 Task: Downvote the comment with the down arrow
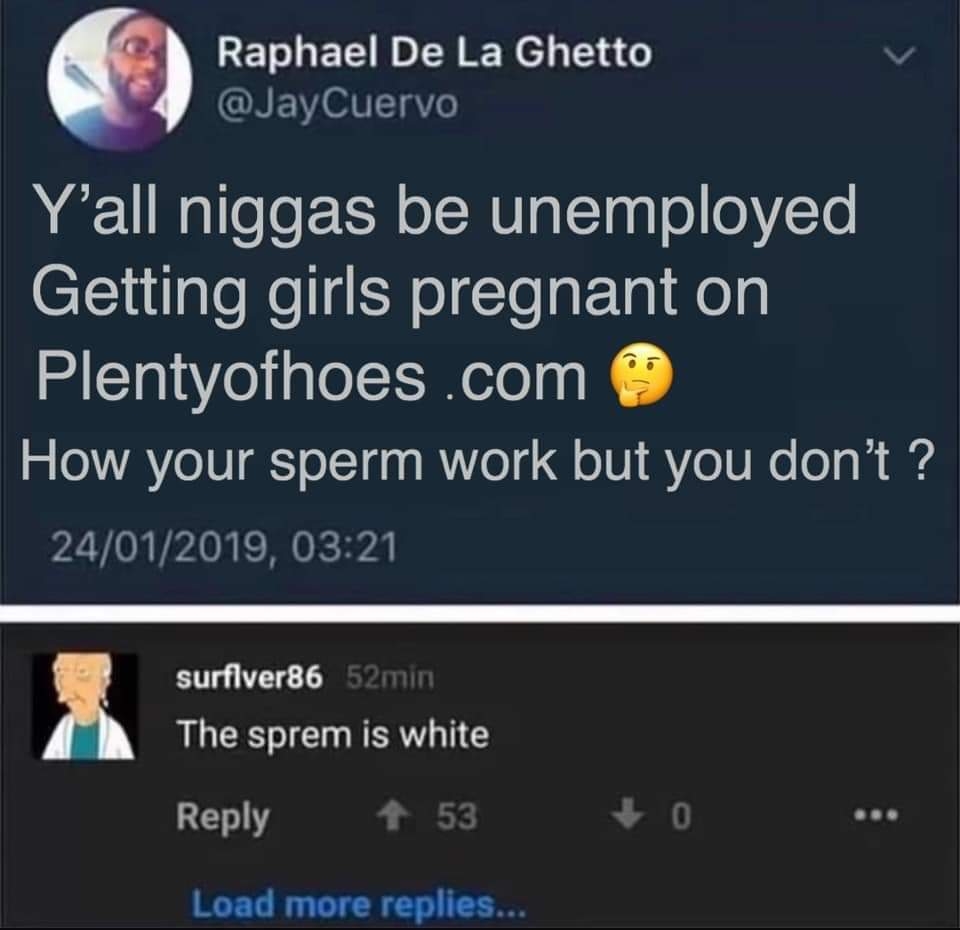point(629,816)
